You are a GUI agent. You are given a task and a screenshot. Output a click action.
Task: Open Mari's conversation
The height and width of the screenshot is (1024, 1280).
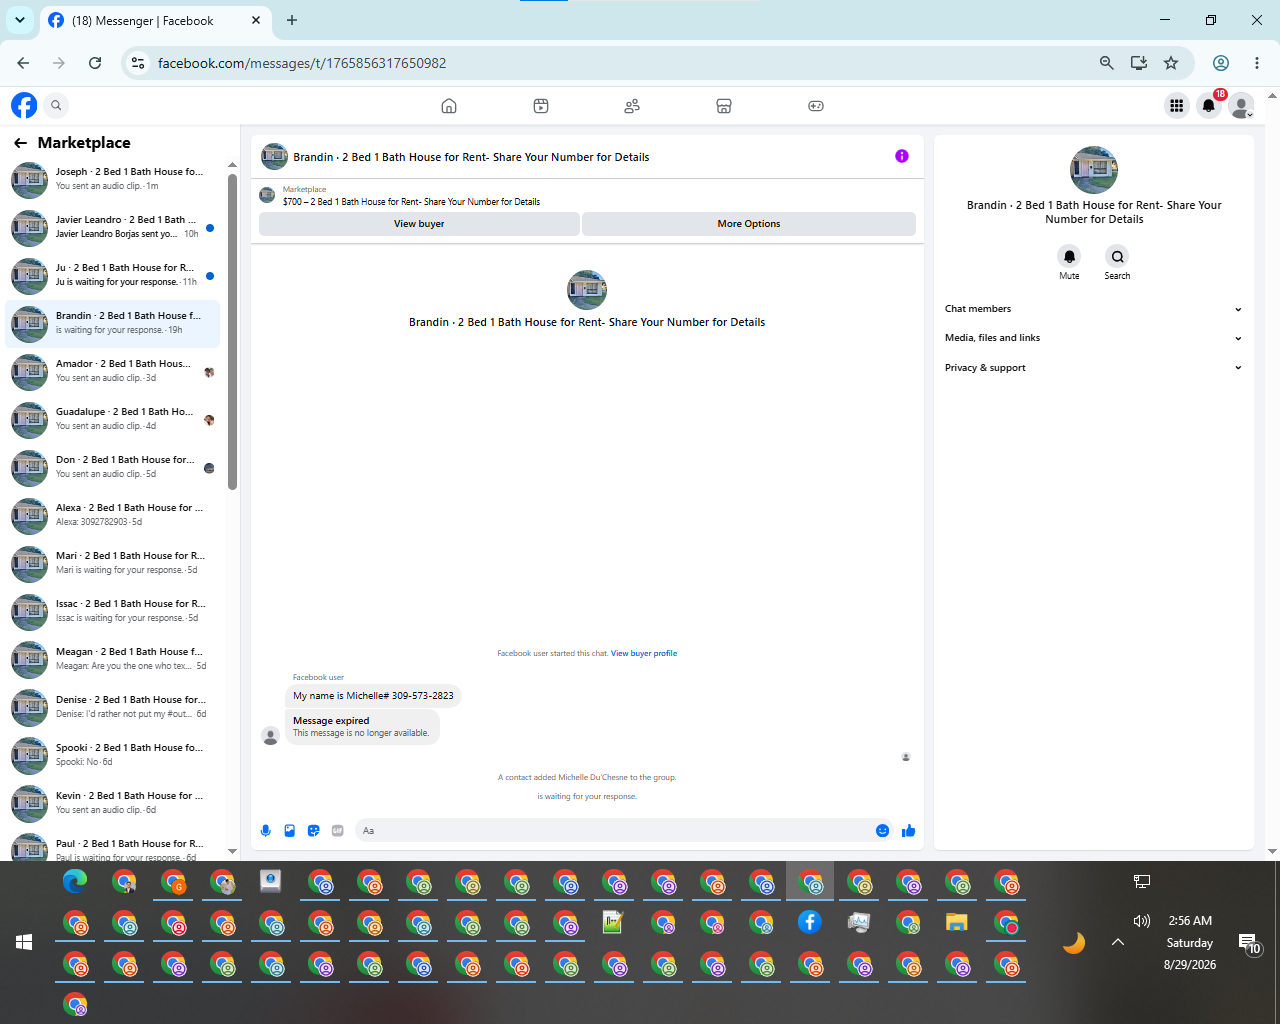(x=113, y=564)
